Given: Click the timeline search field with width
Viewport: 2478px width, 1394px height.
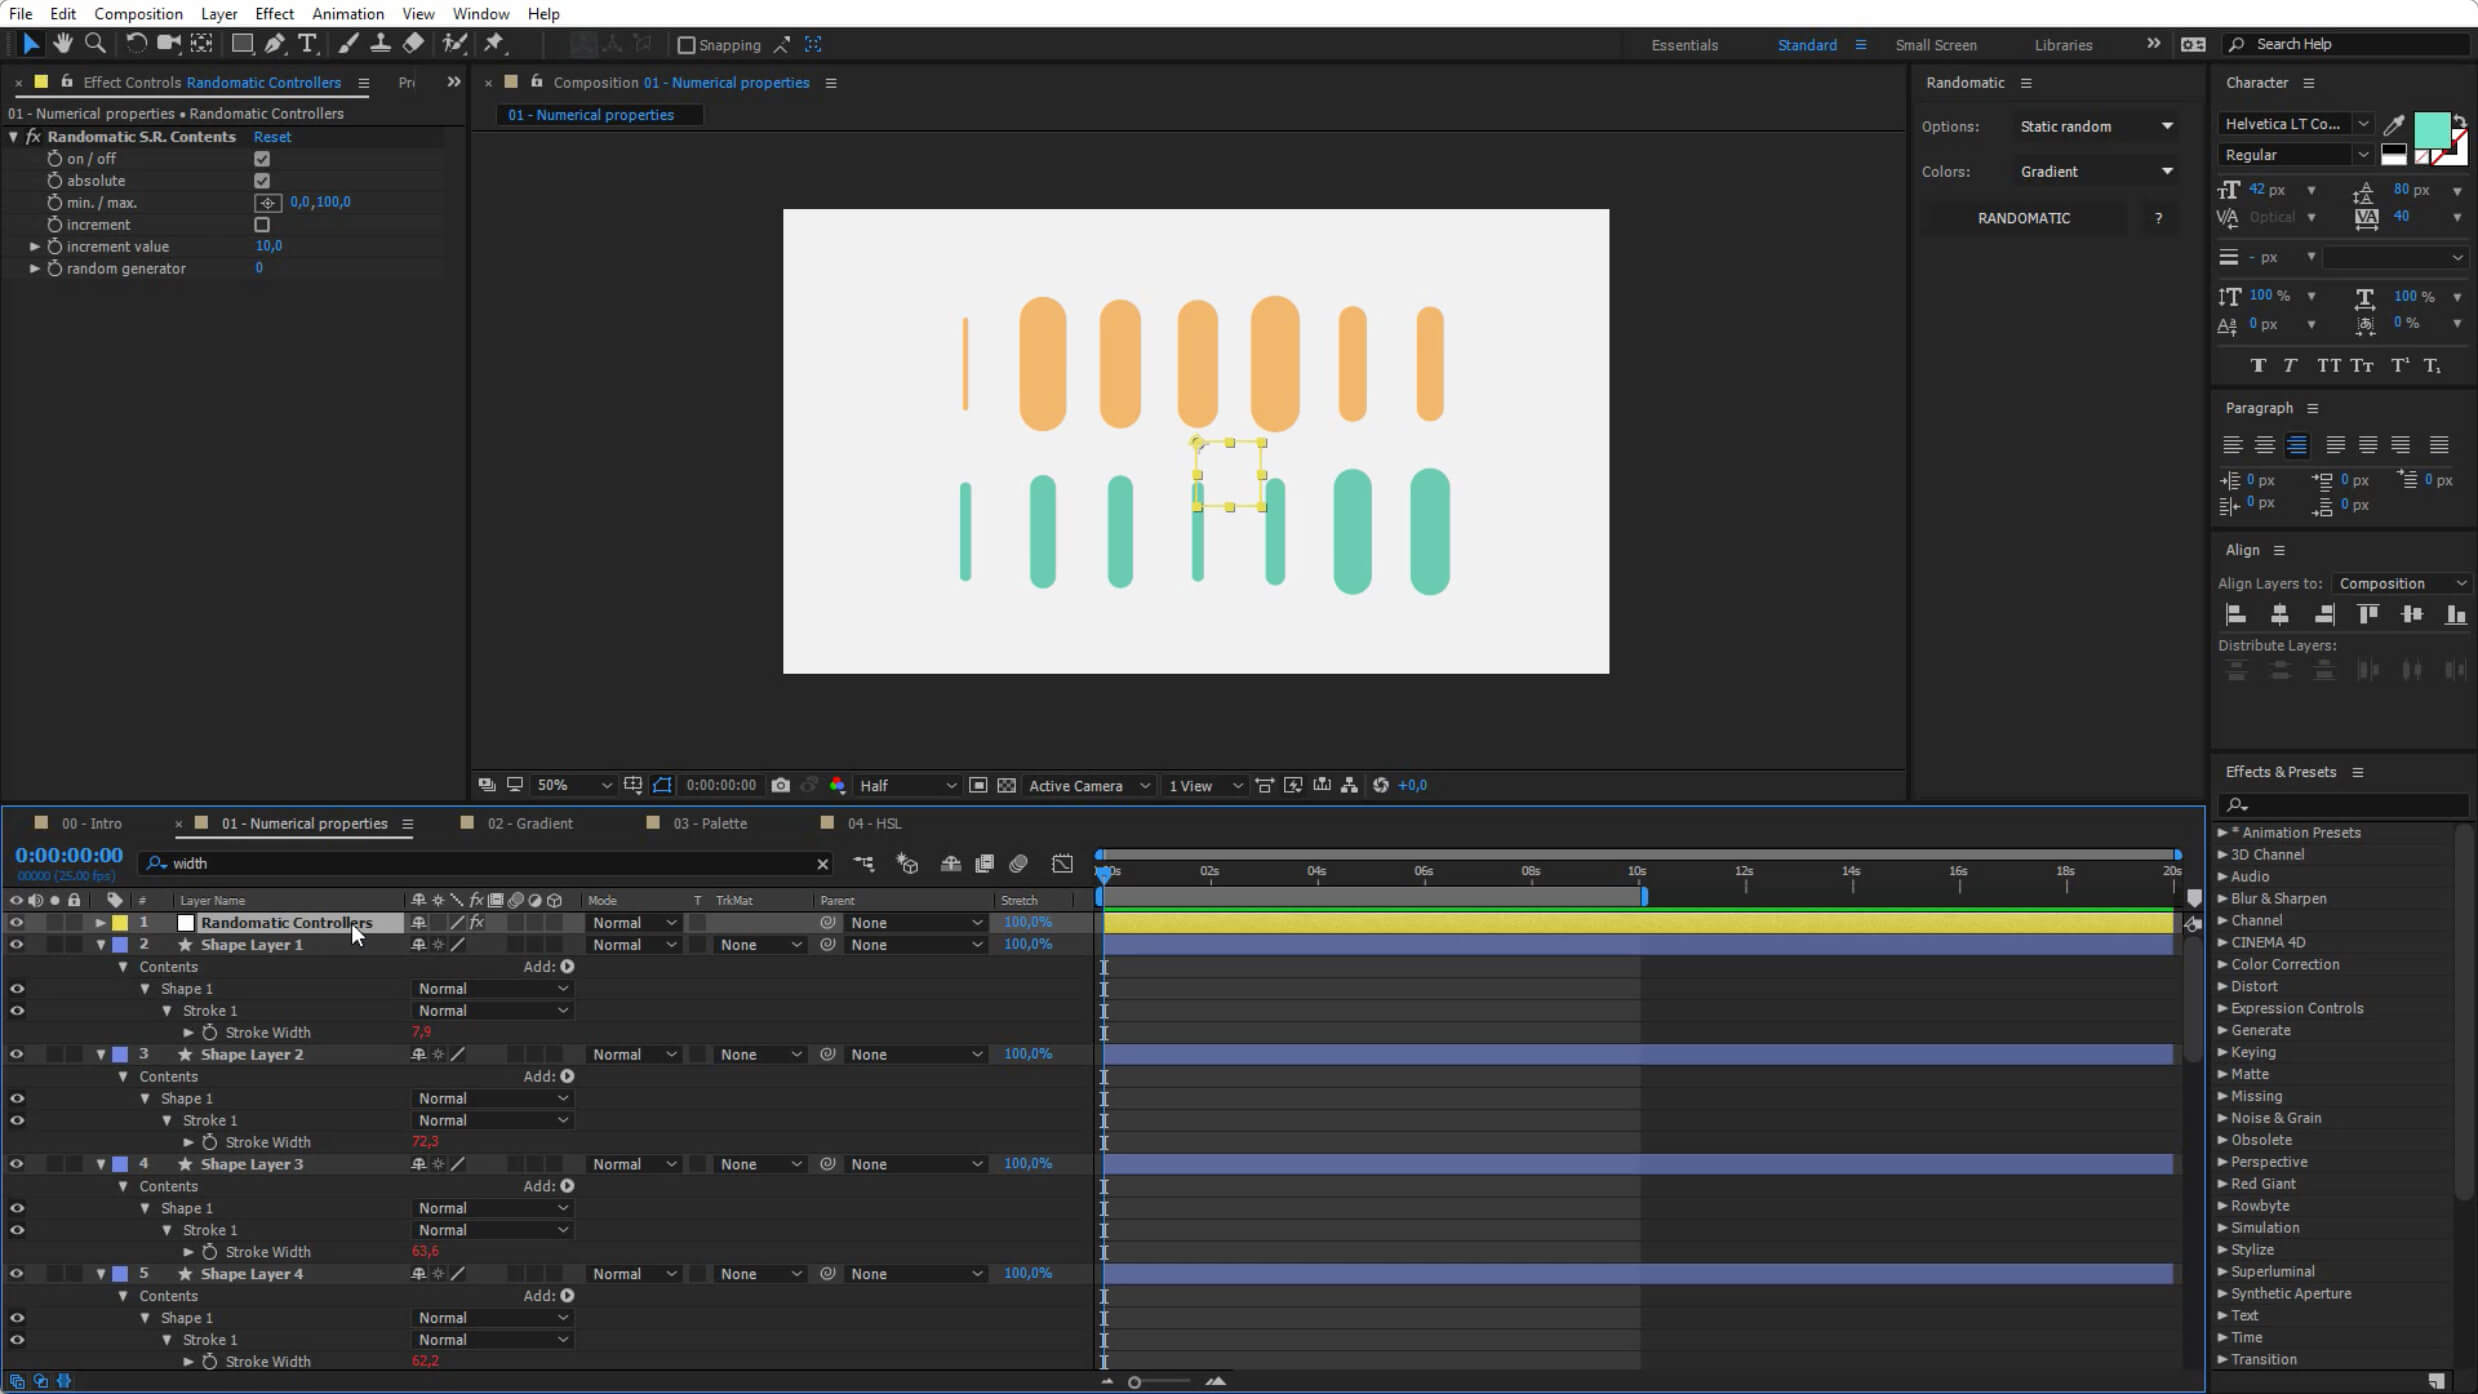Looking at the screenshot, I should 486,864.
